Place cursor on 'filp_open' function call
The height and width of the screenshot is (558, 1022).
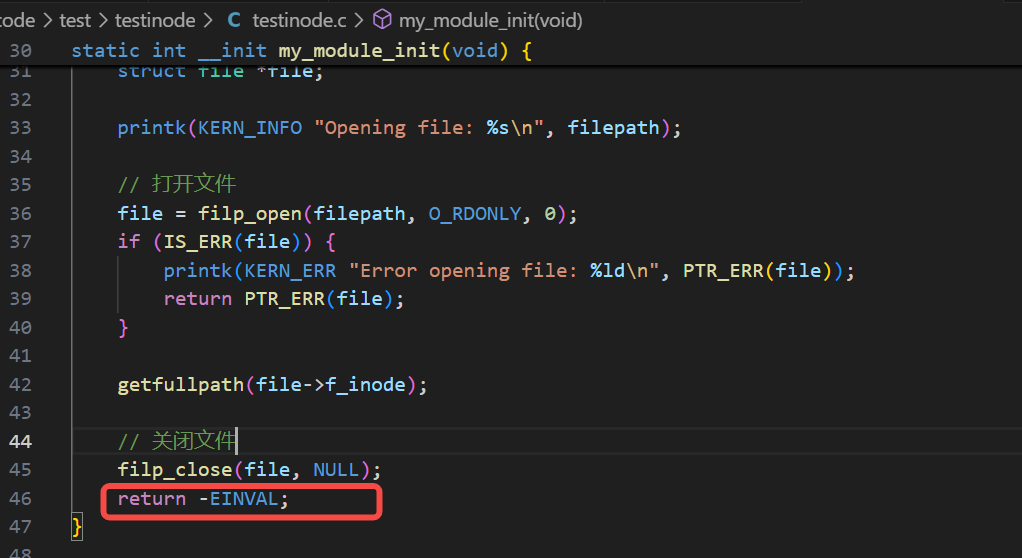coord(250,214)
